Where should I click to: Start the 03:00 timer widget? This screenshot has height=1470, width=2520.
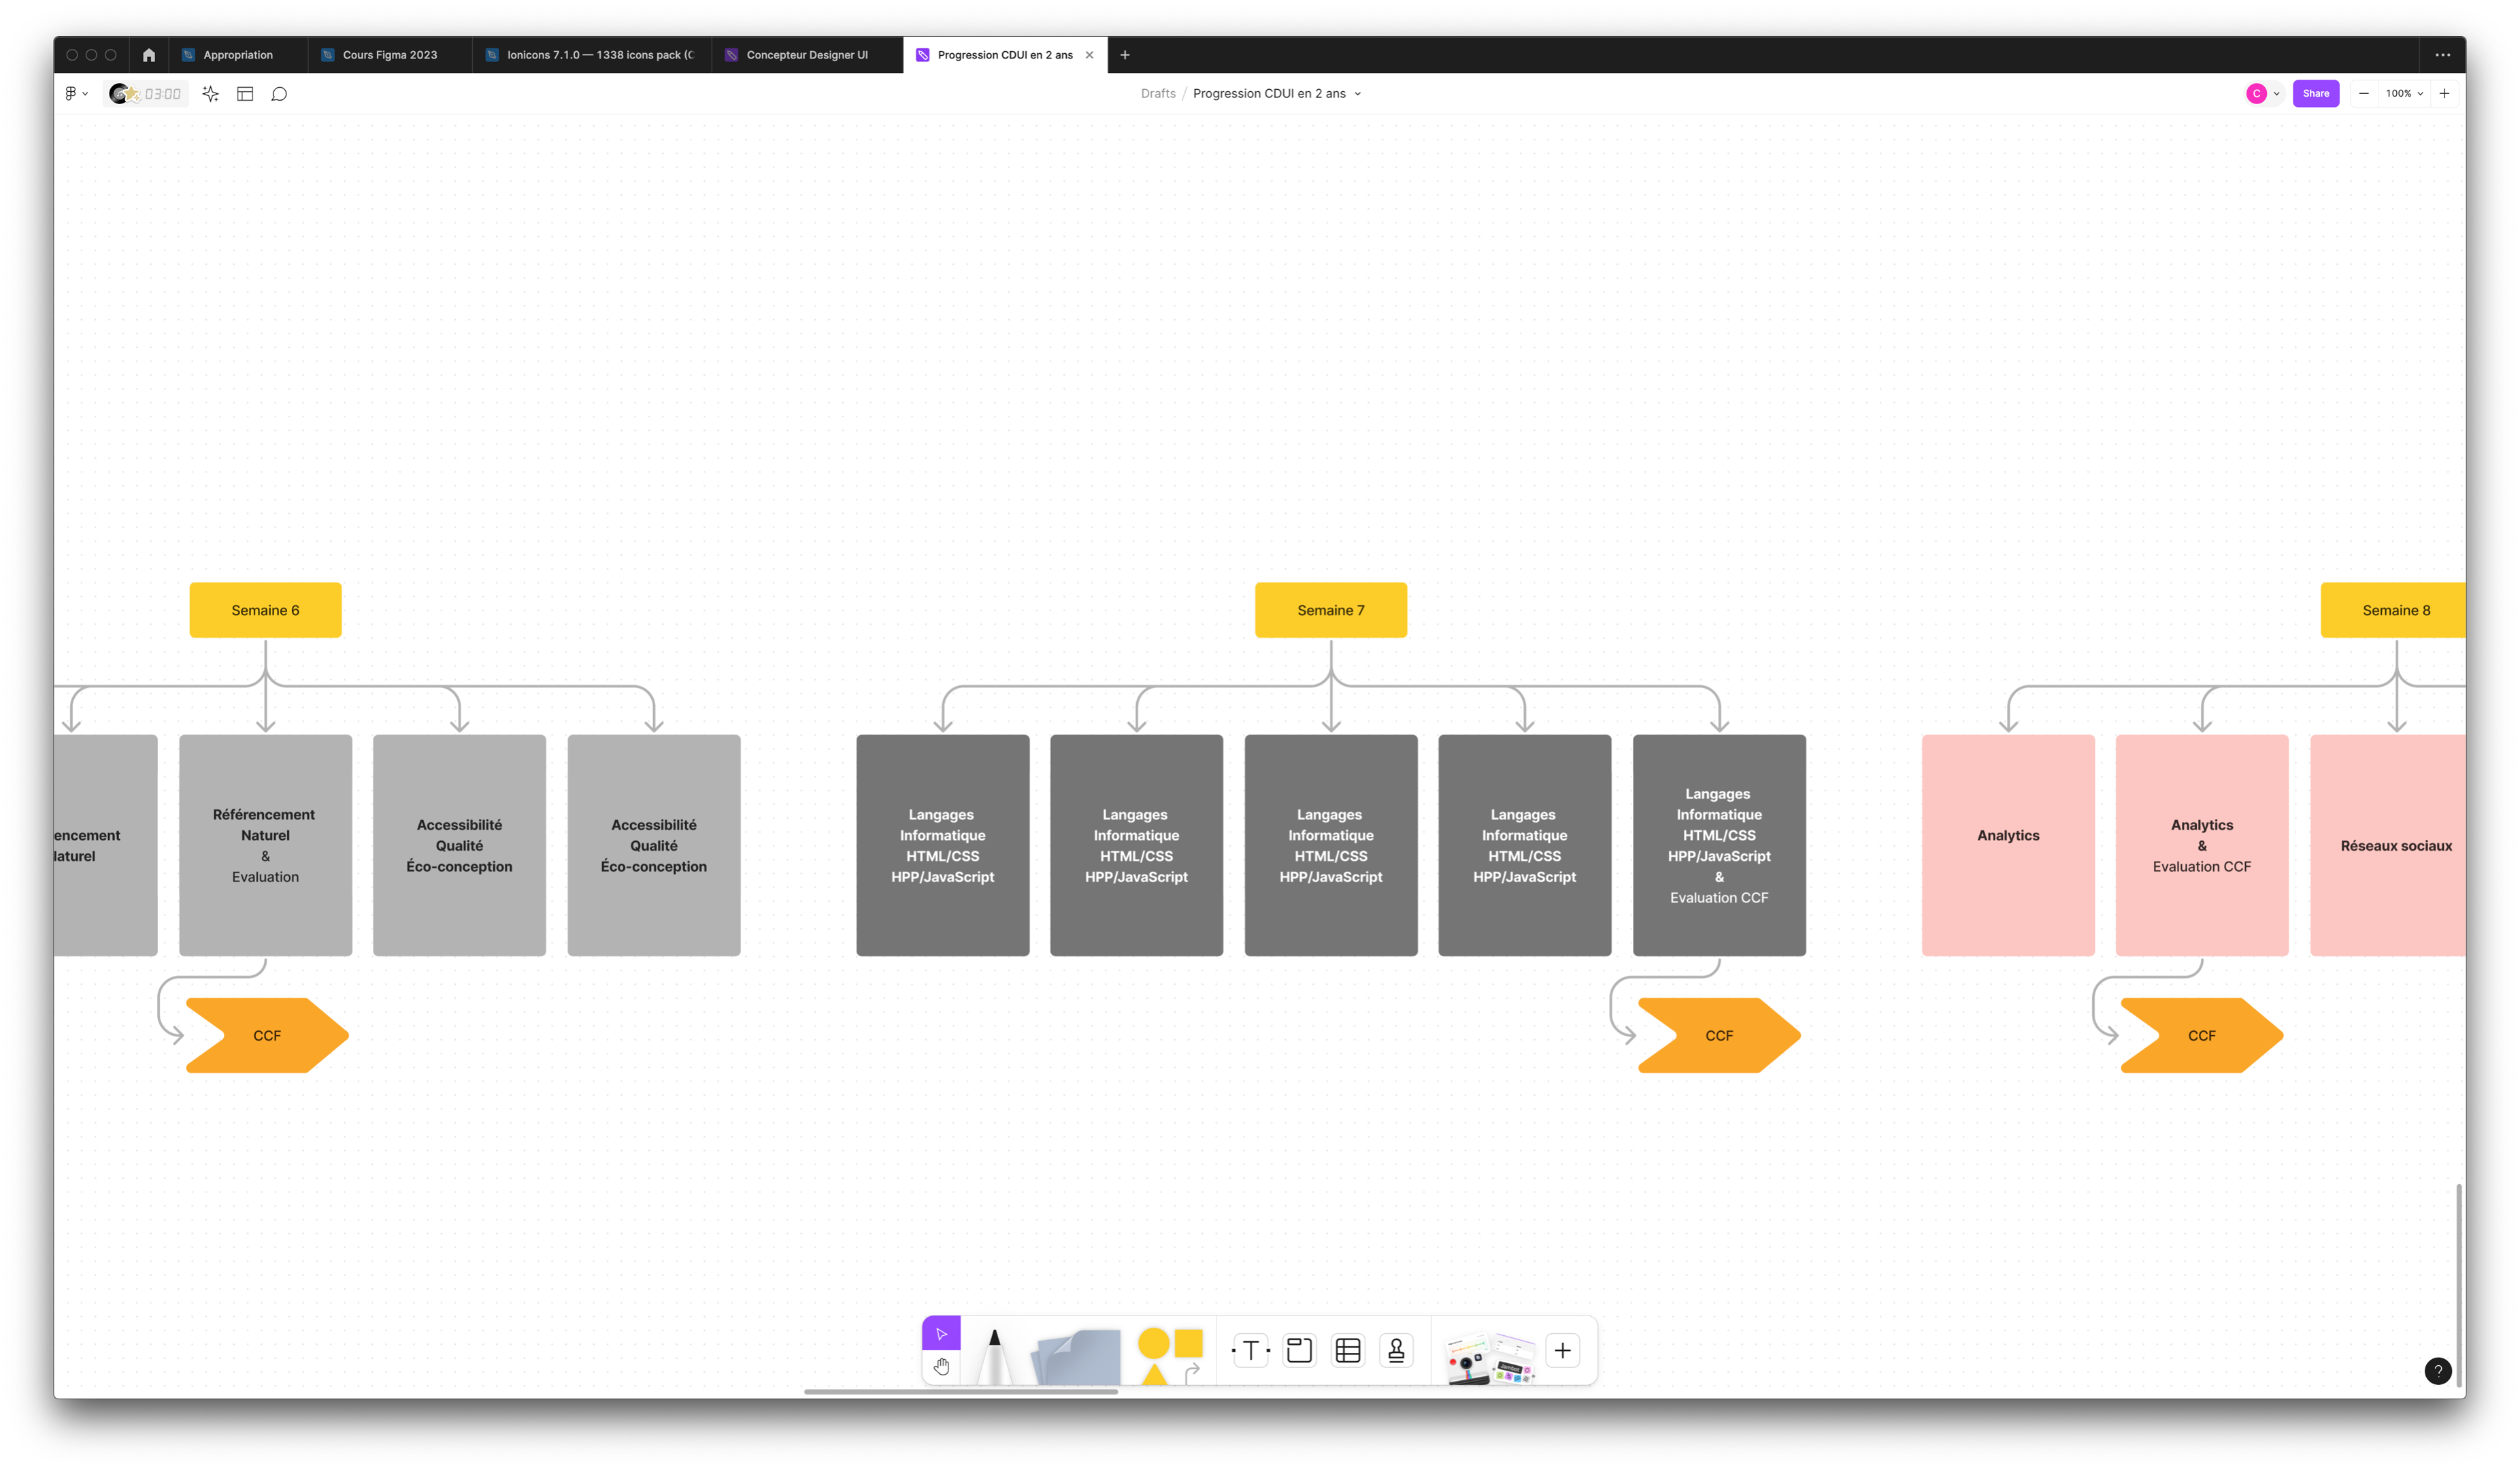147,94
